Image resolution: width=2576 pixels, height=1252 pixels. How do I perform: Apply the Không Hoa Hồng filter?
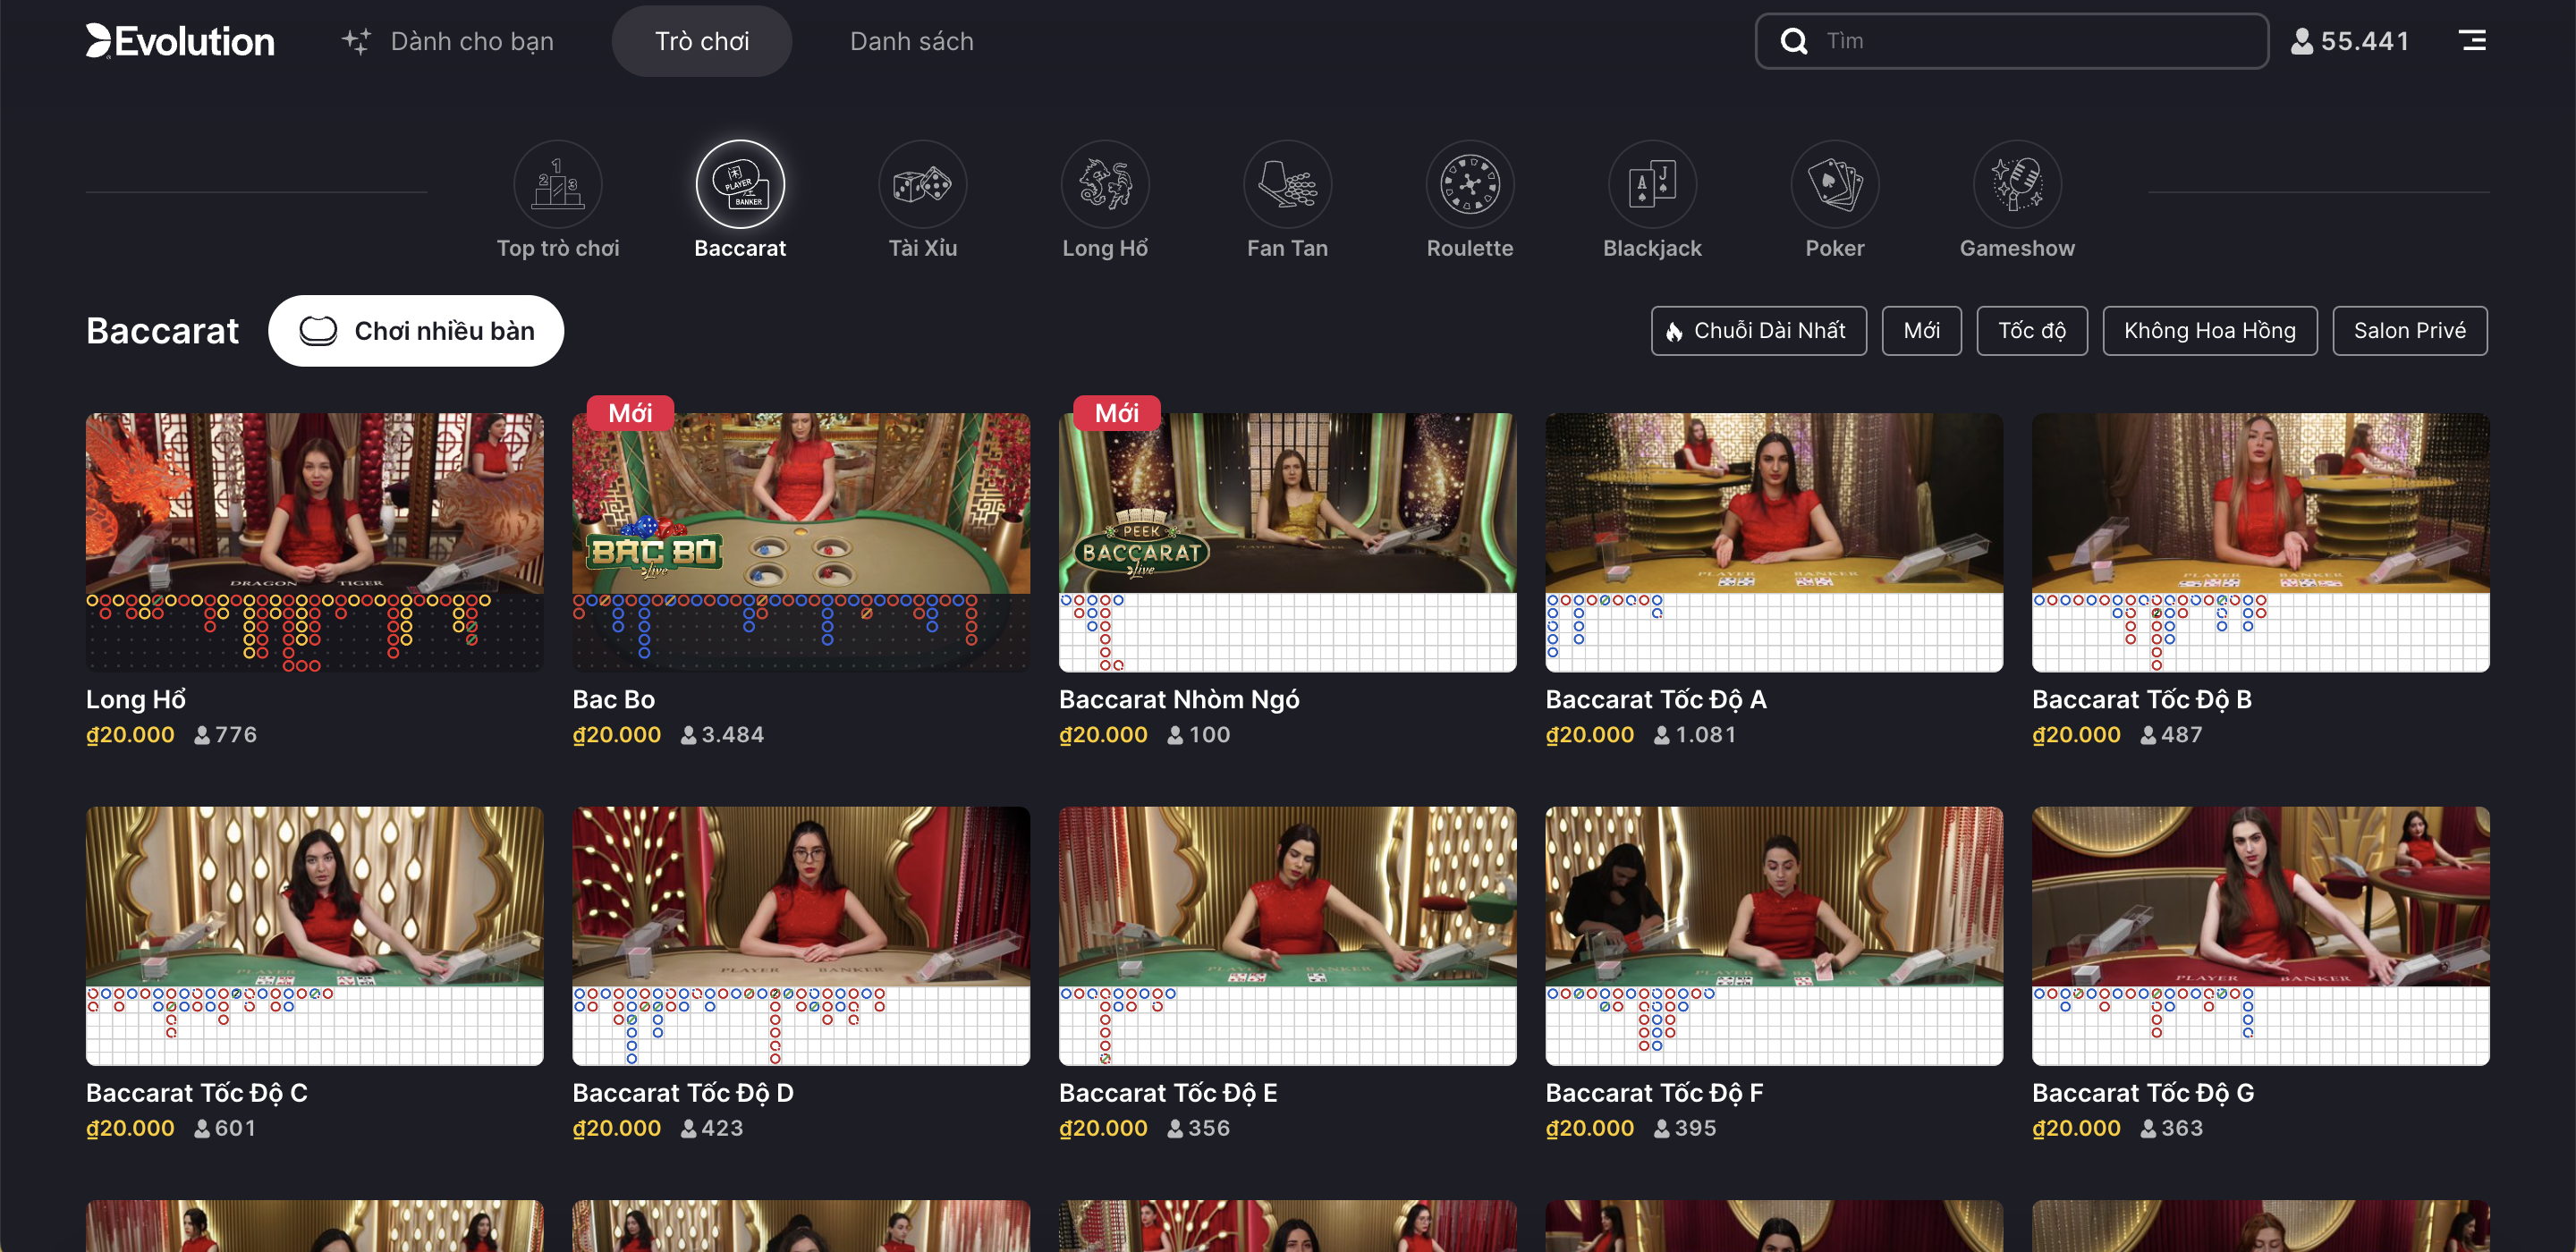click(x=2210, y=331)
